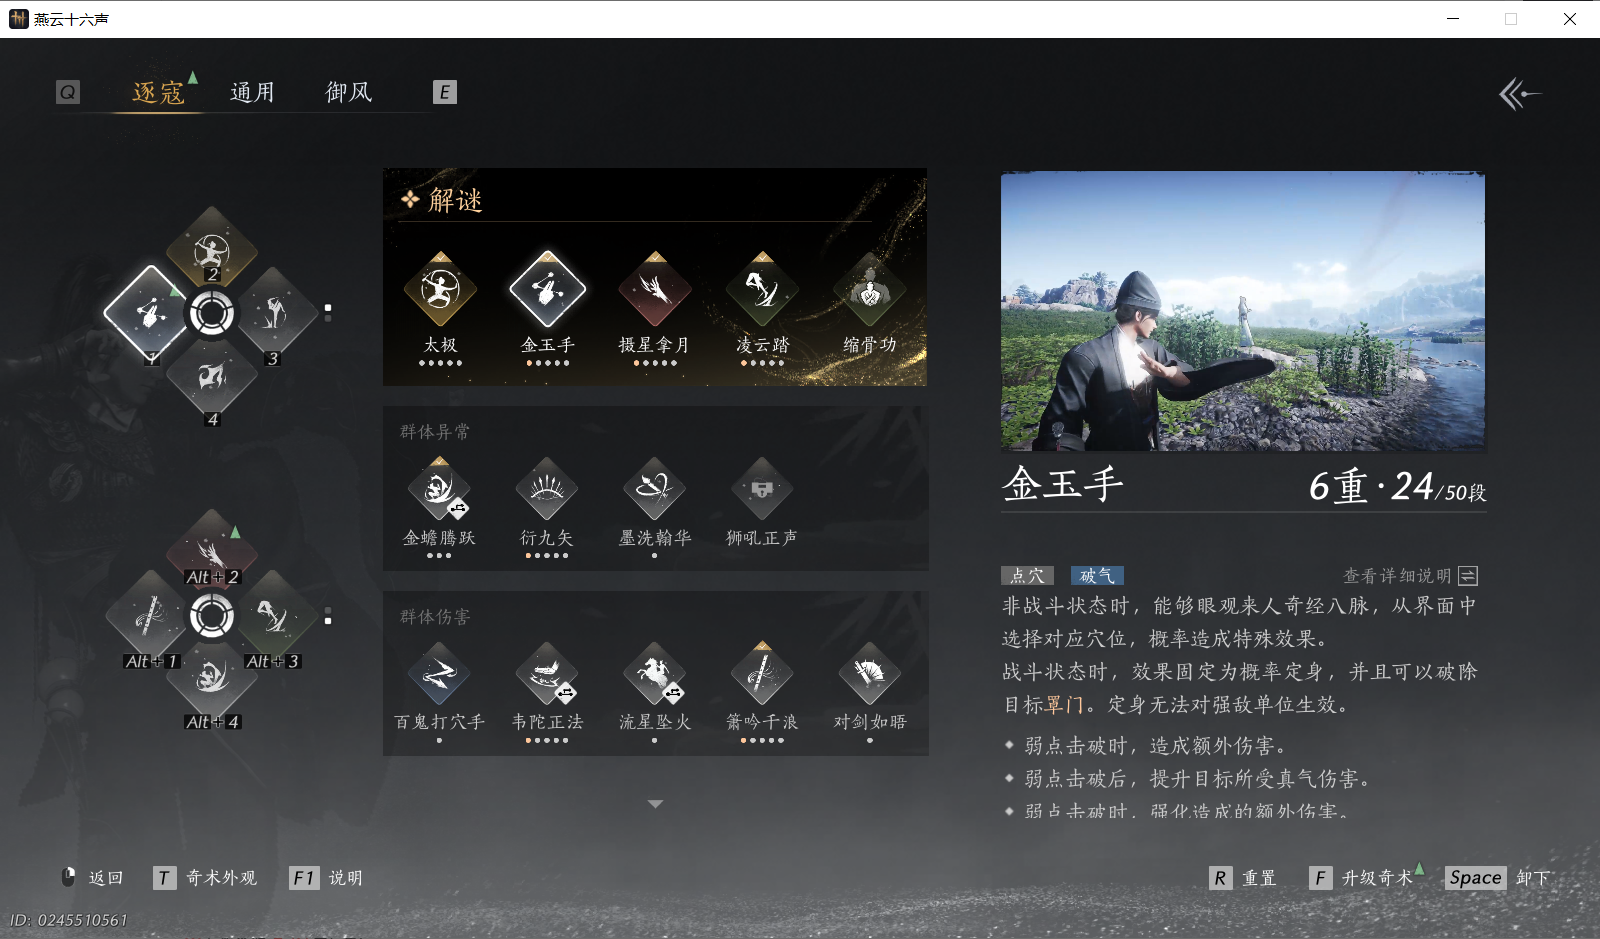Select the 箫吟千浪 skill icon
Image resolution: width=1600 pixels, height=939 pixels.
762,674
